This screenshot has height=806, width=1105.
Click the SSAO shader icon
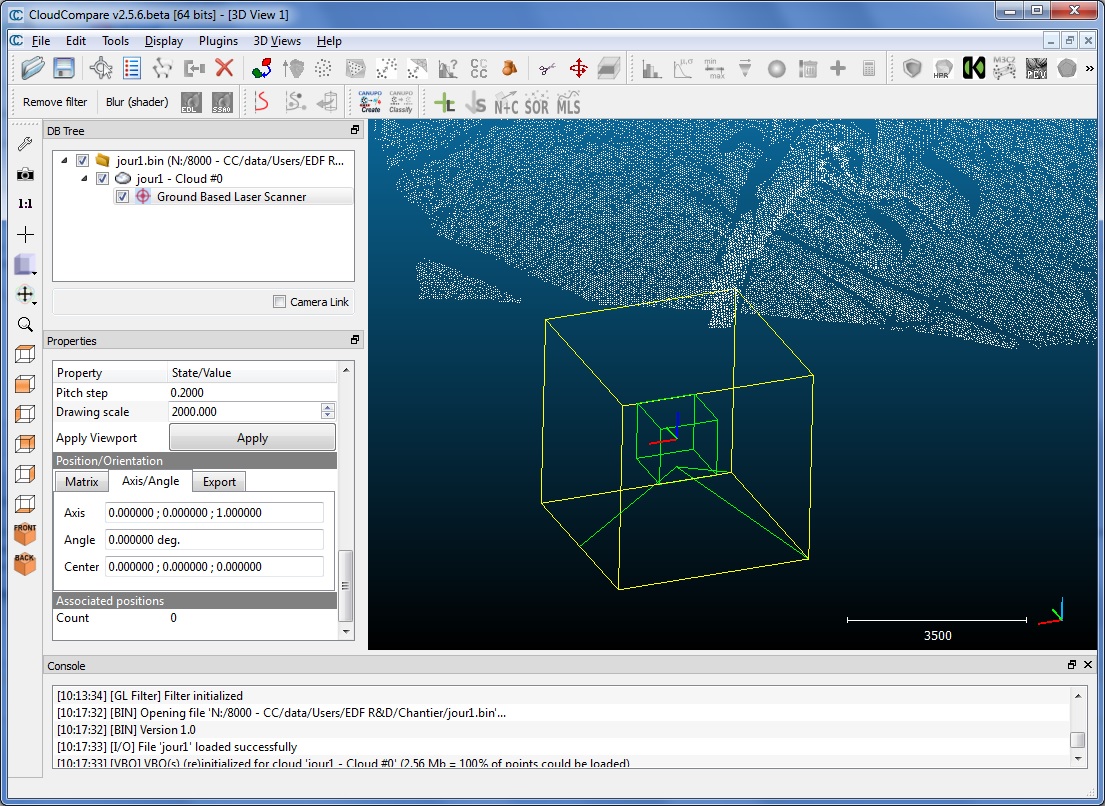222,102
